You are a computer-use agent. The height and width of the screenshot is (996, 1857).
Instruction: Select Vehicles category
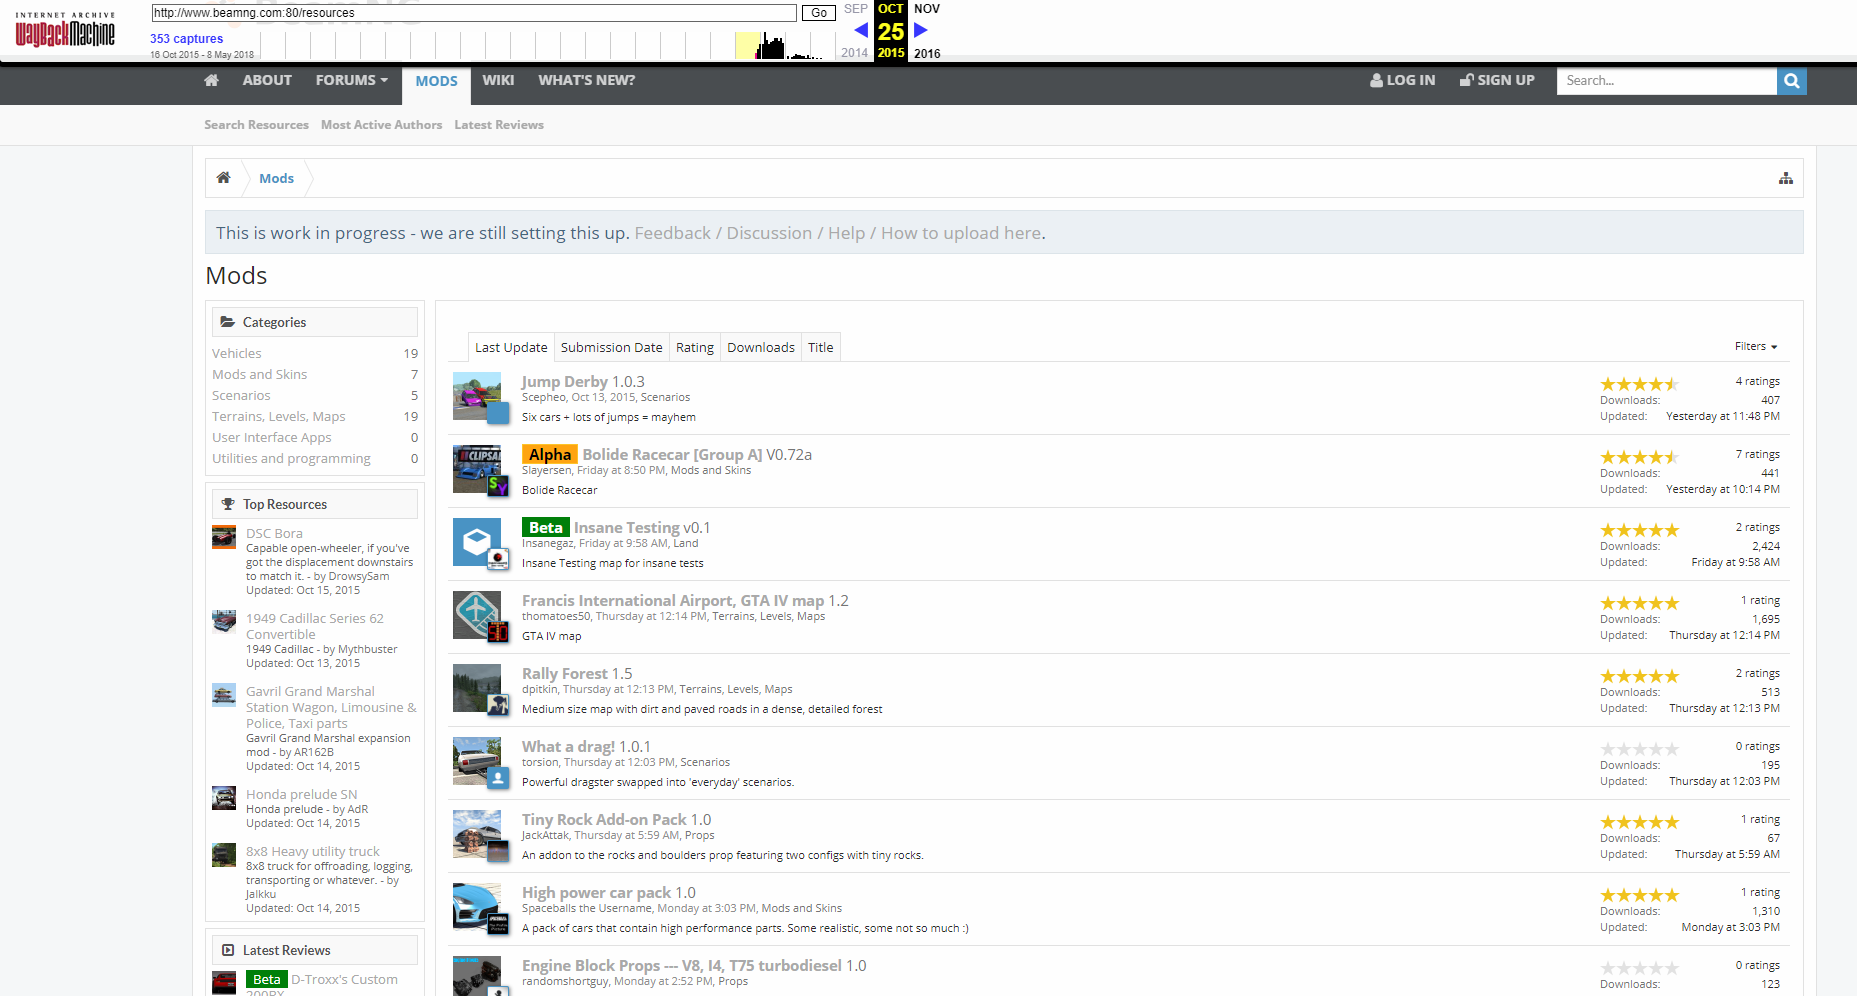point(237,354)
